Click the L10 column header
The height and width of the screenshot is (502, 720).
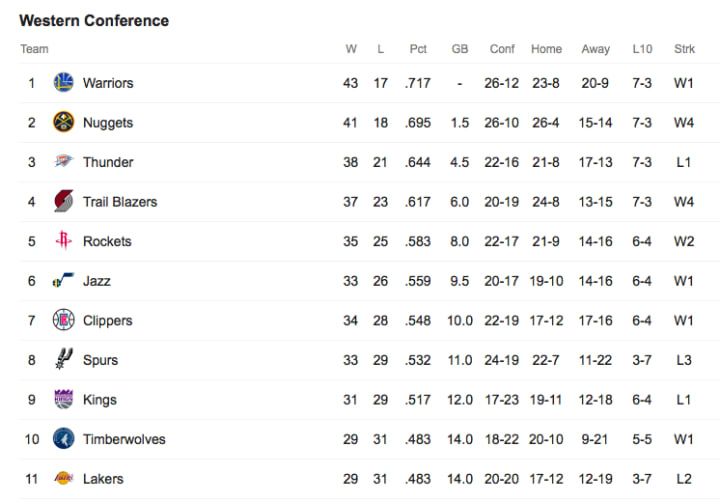642,49
